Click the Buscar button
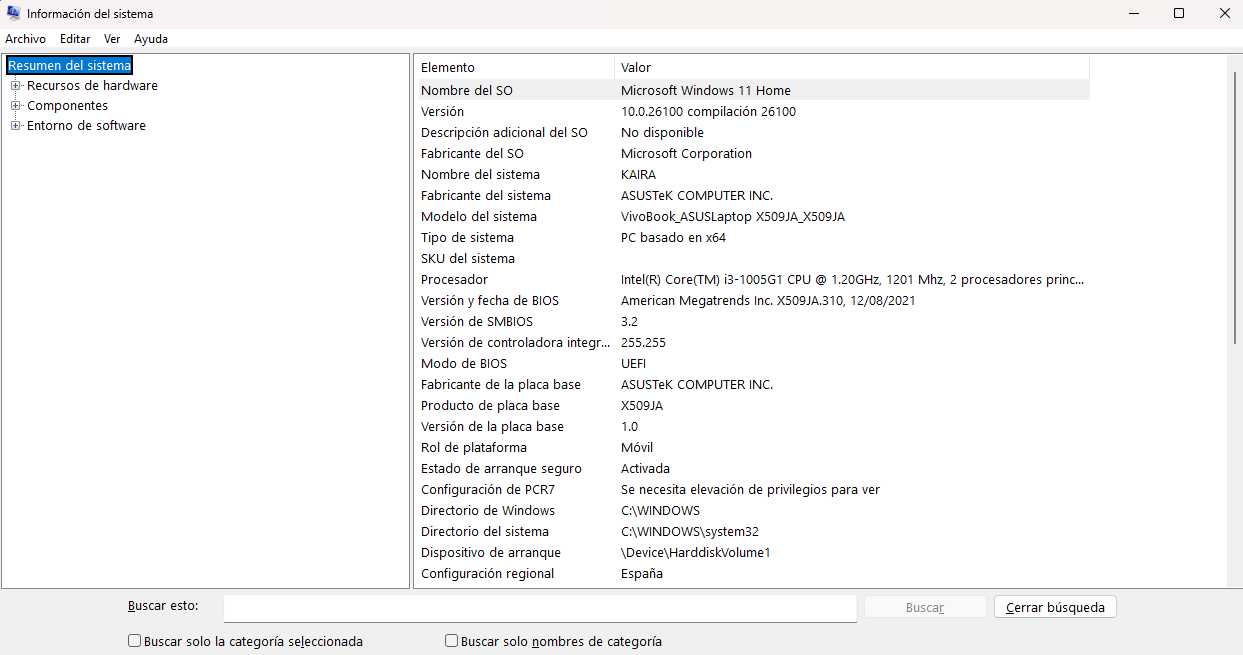1243x655 pixels. click(924, 607)
